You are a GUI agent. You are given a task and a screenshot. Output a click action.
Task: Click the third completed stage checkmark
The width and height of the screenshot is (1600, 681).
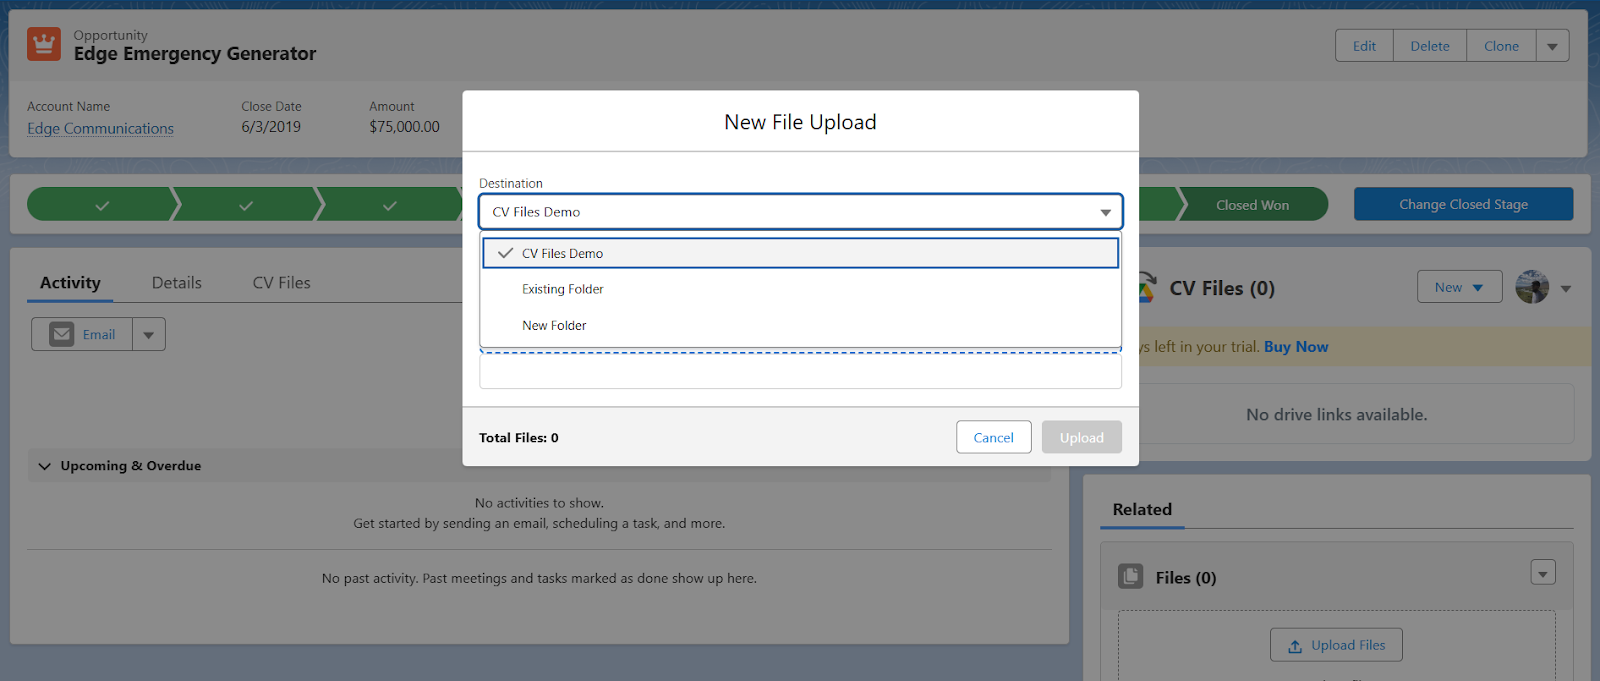point(390,205)
